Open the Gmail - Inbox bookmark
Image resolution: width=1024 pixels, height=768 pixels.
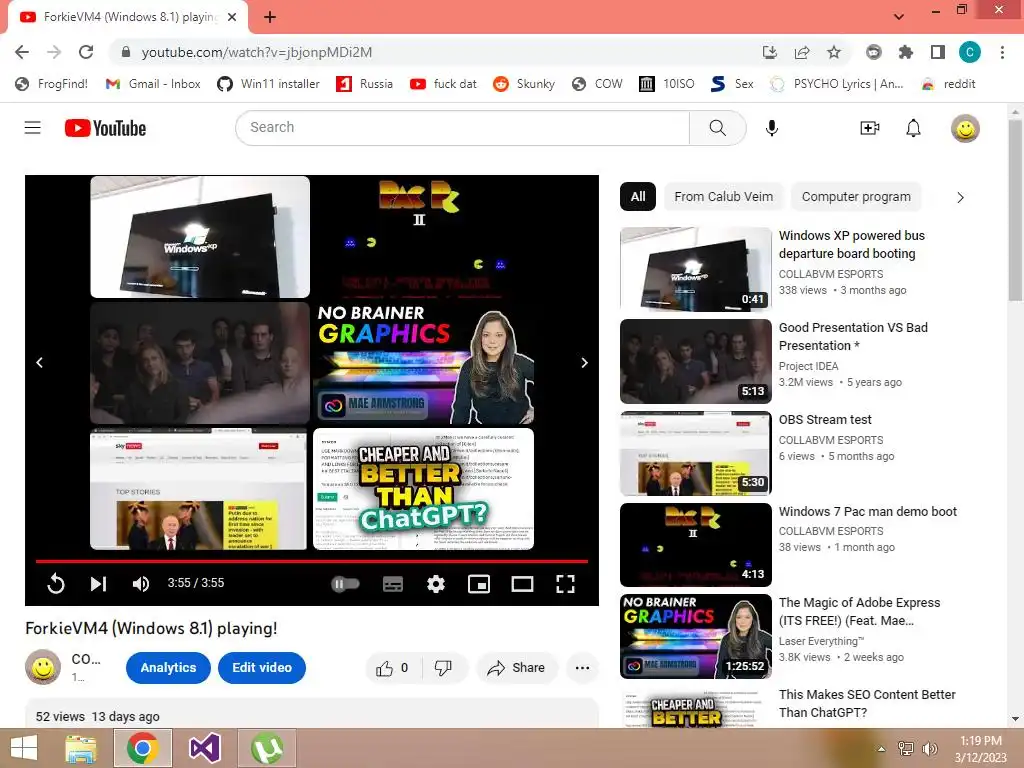(153, 84)
